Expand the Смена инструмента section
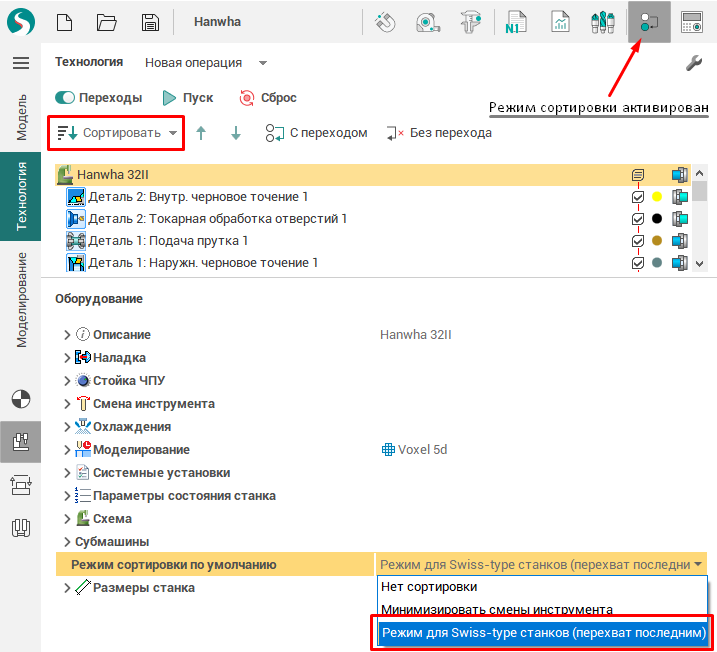This screenshot has height=652, width=717. (67, 404)
